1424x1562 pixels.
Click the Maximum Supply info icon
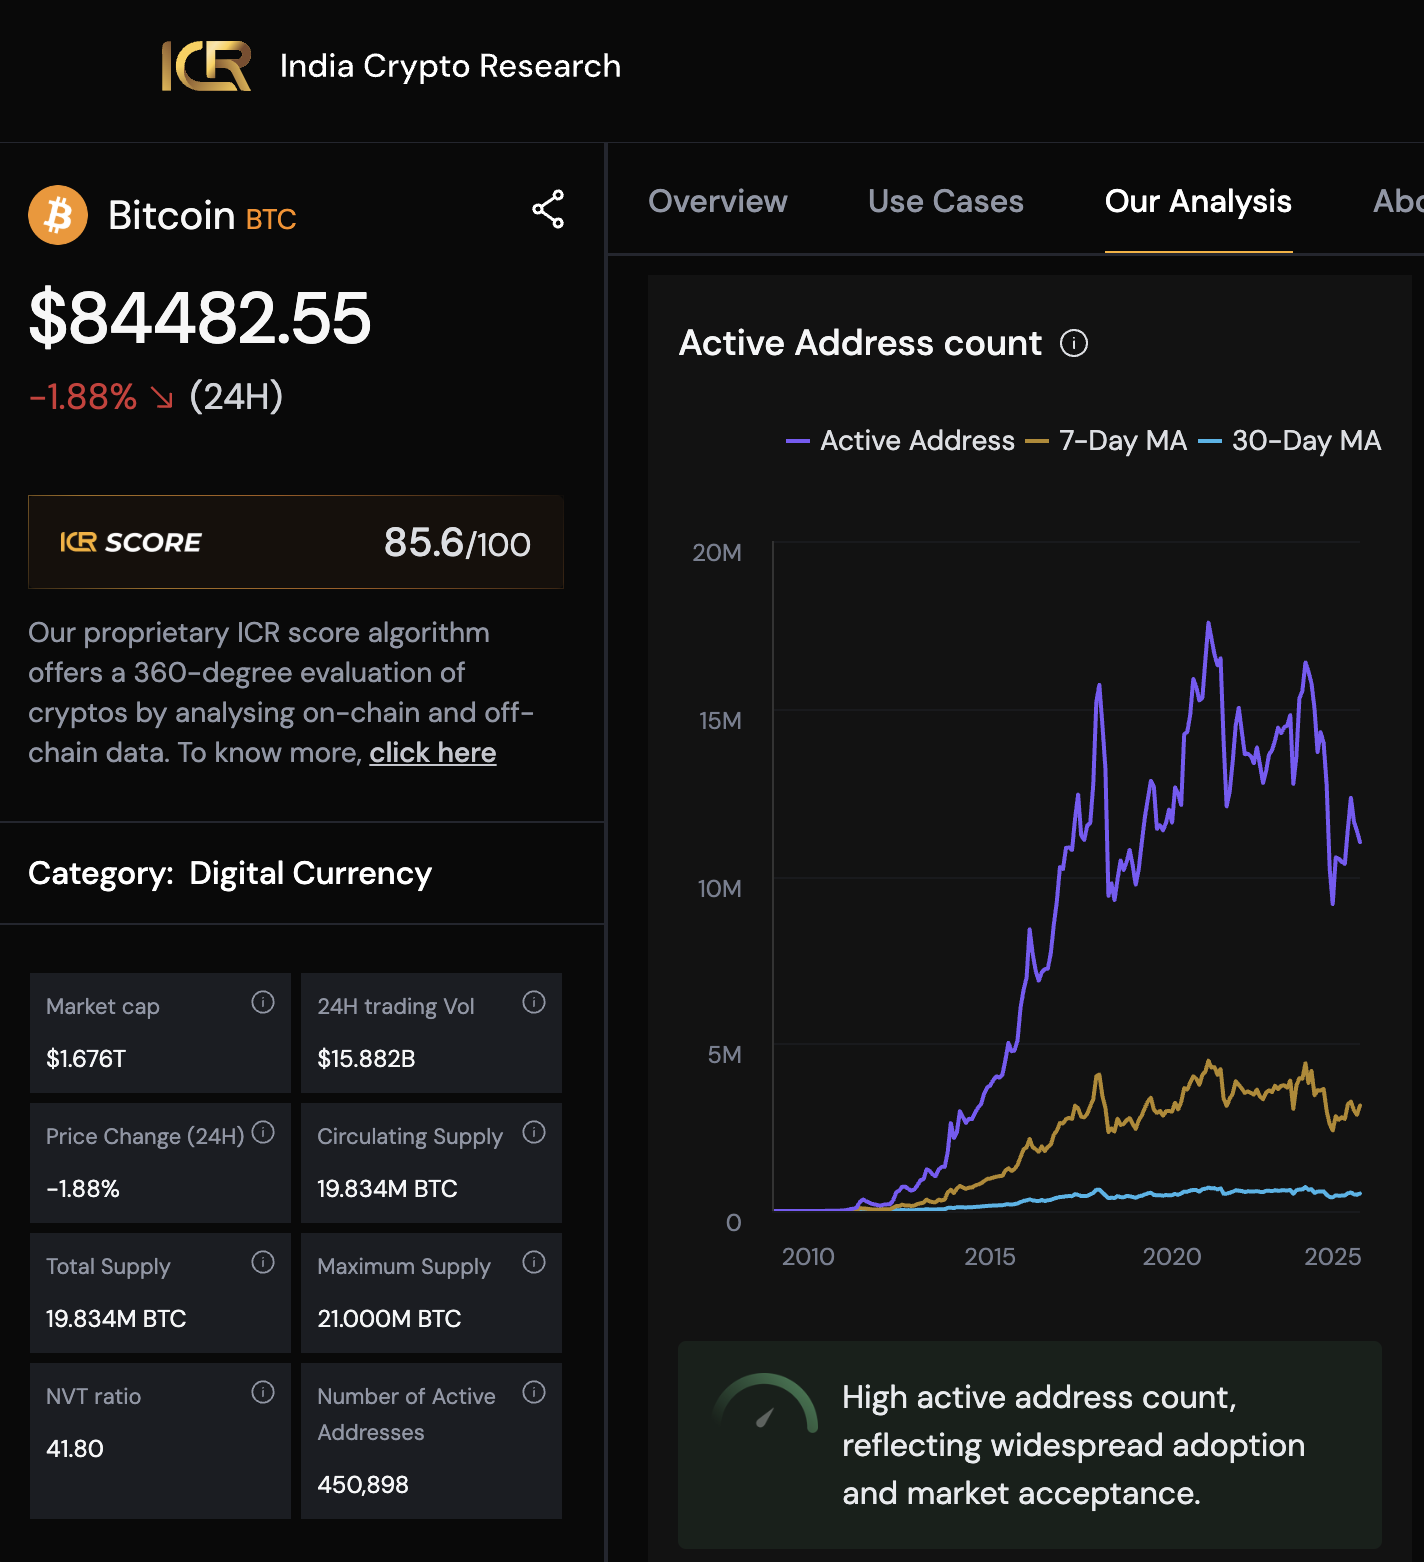point(534,1262)
